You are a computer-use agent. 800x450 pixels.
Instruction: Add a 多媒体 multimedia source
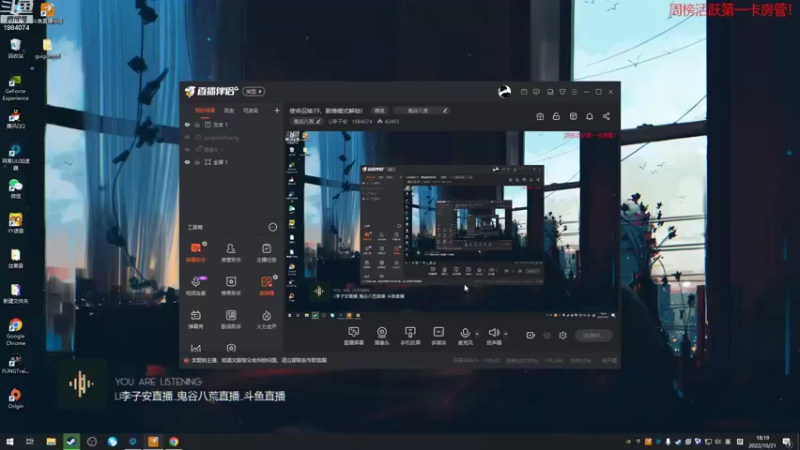[438, 336]
